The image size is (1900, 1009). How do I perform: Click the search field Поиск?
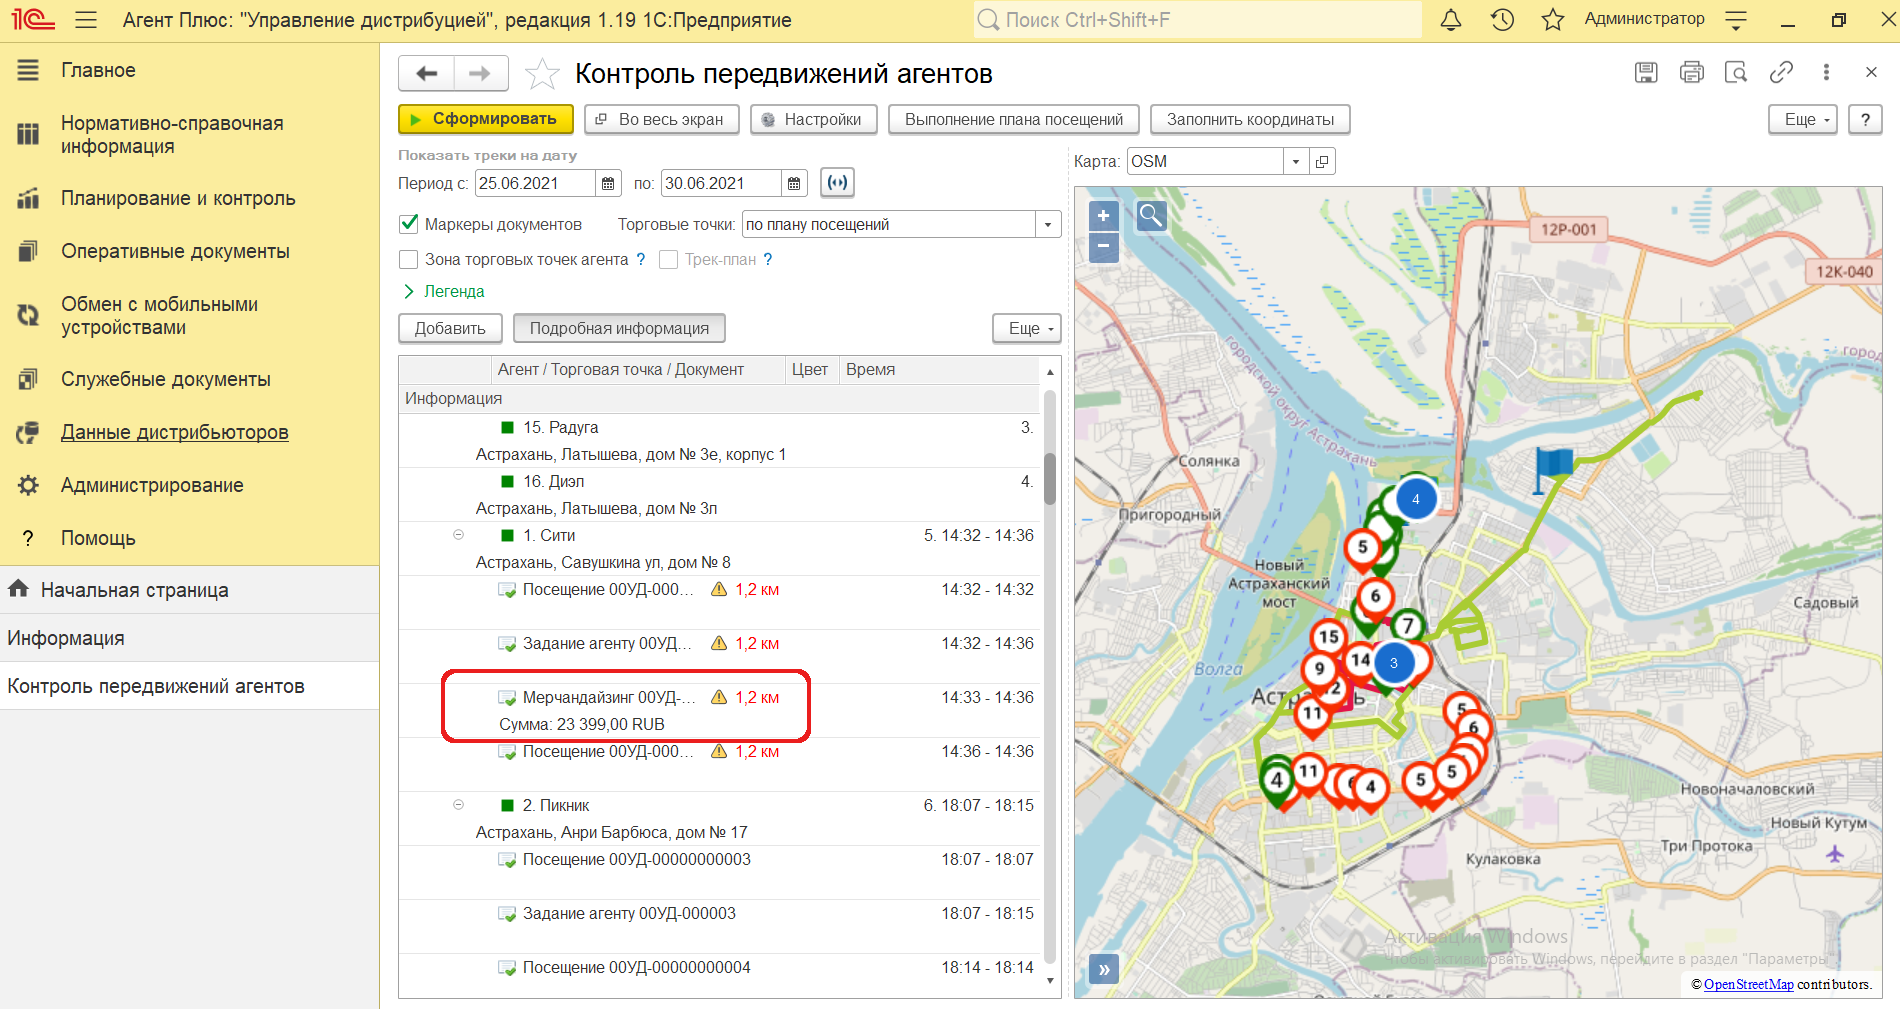(x=1197, y=20)
